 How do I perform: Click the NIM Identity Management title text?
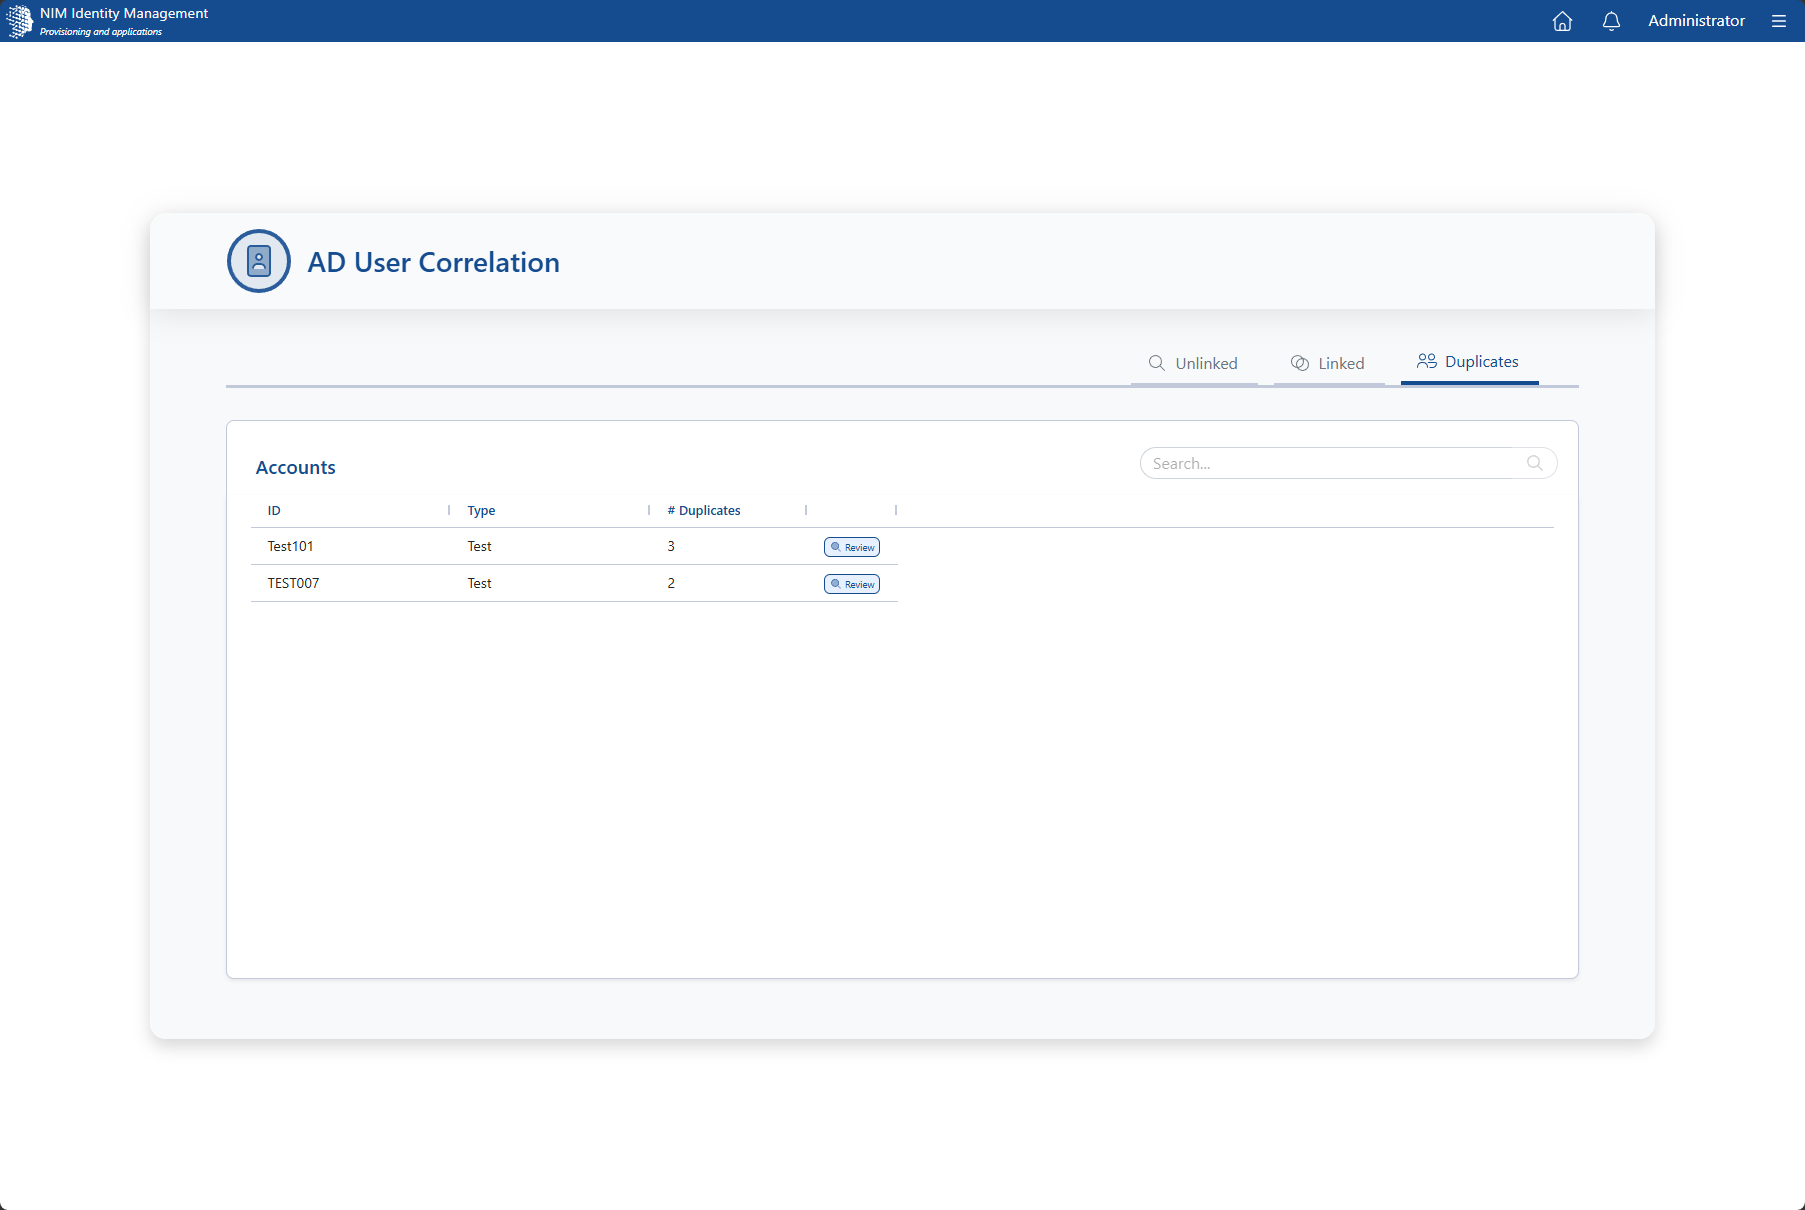click(124, 13)
